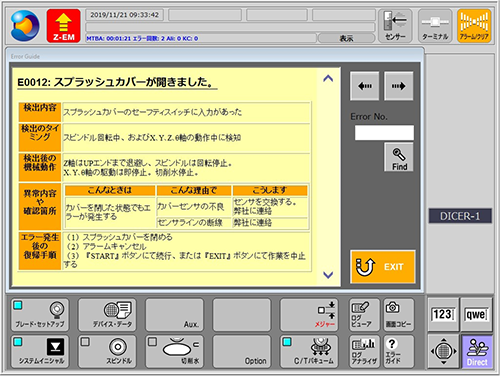Open the qwe keyboard input

point(476,314)
